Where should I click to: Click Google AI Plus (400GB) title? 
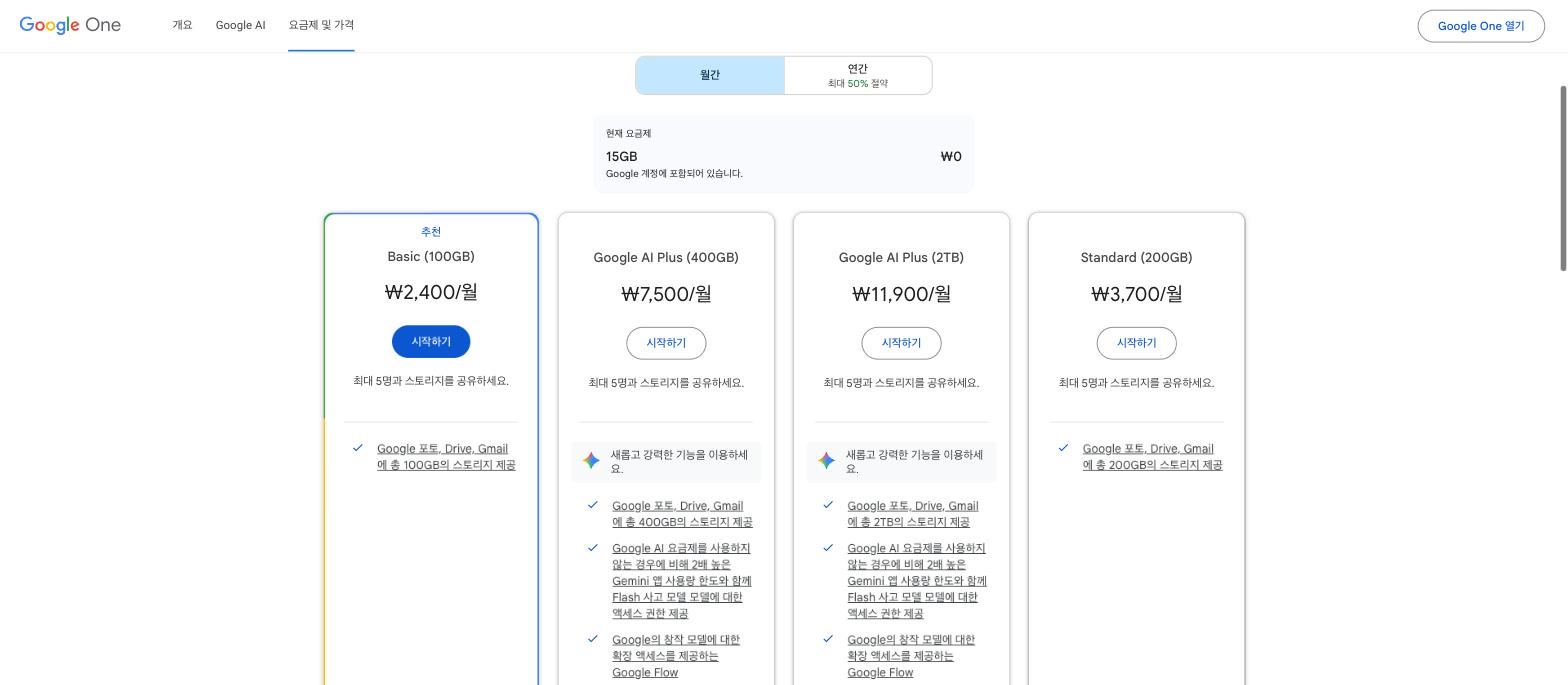666,258
